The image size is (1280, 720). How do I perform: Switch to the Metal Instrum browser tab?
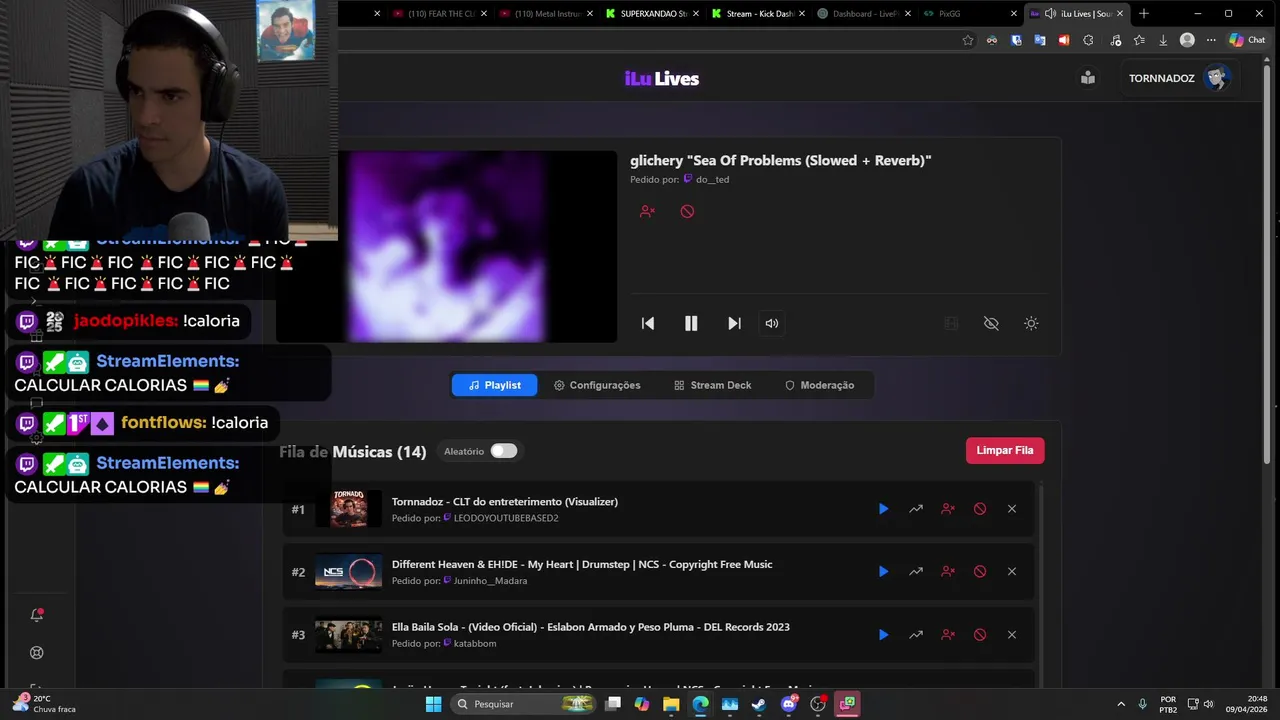(546, 14)
